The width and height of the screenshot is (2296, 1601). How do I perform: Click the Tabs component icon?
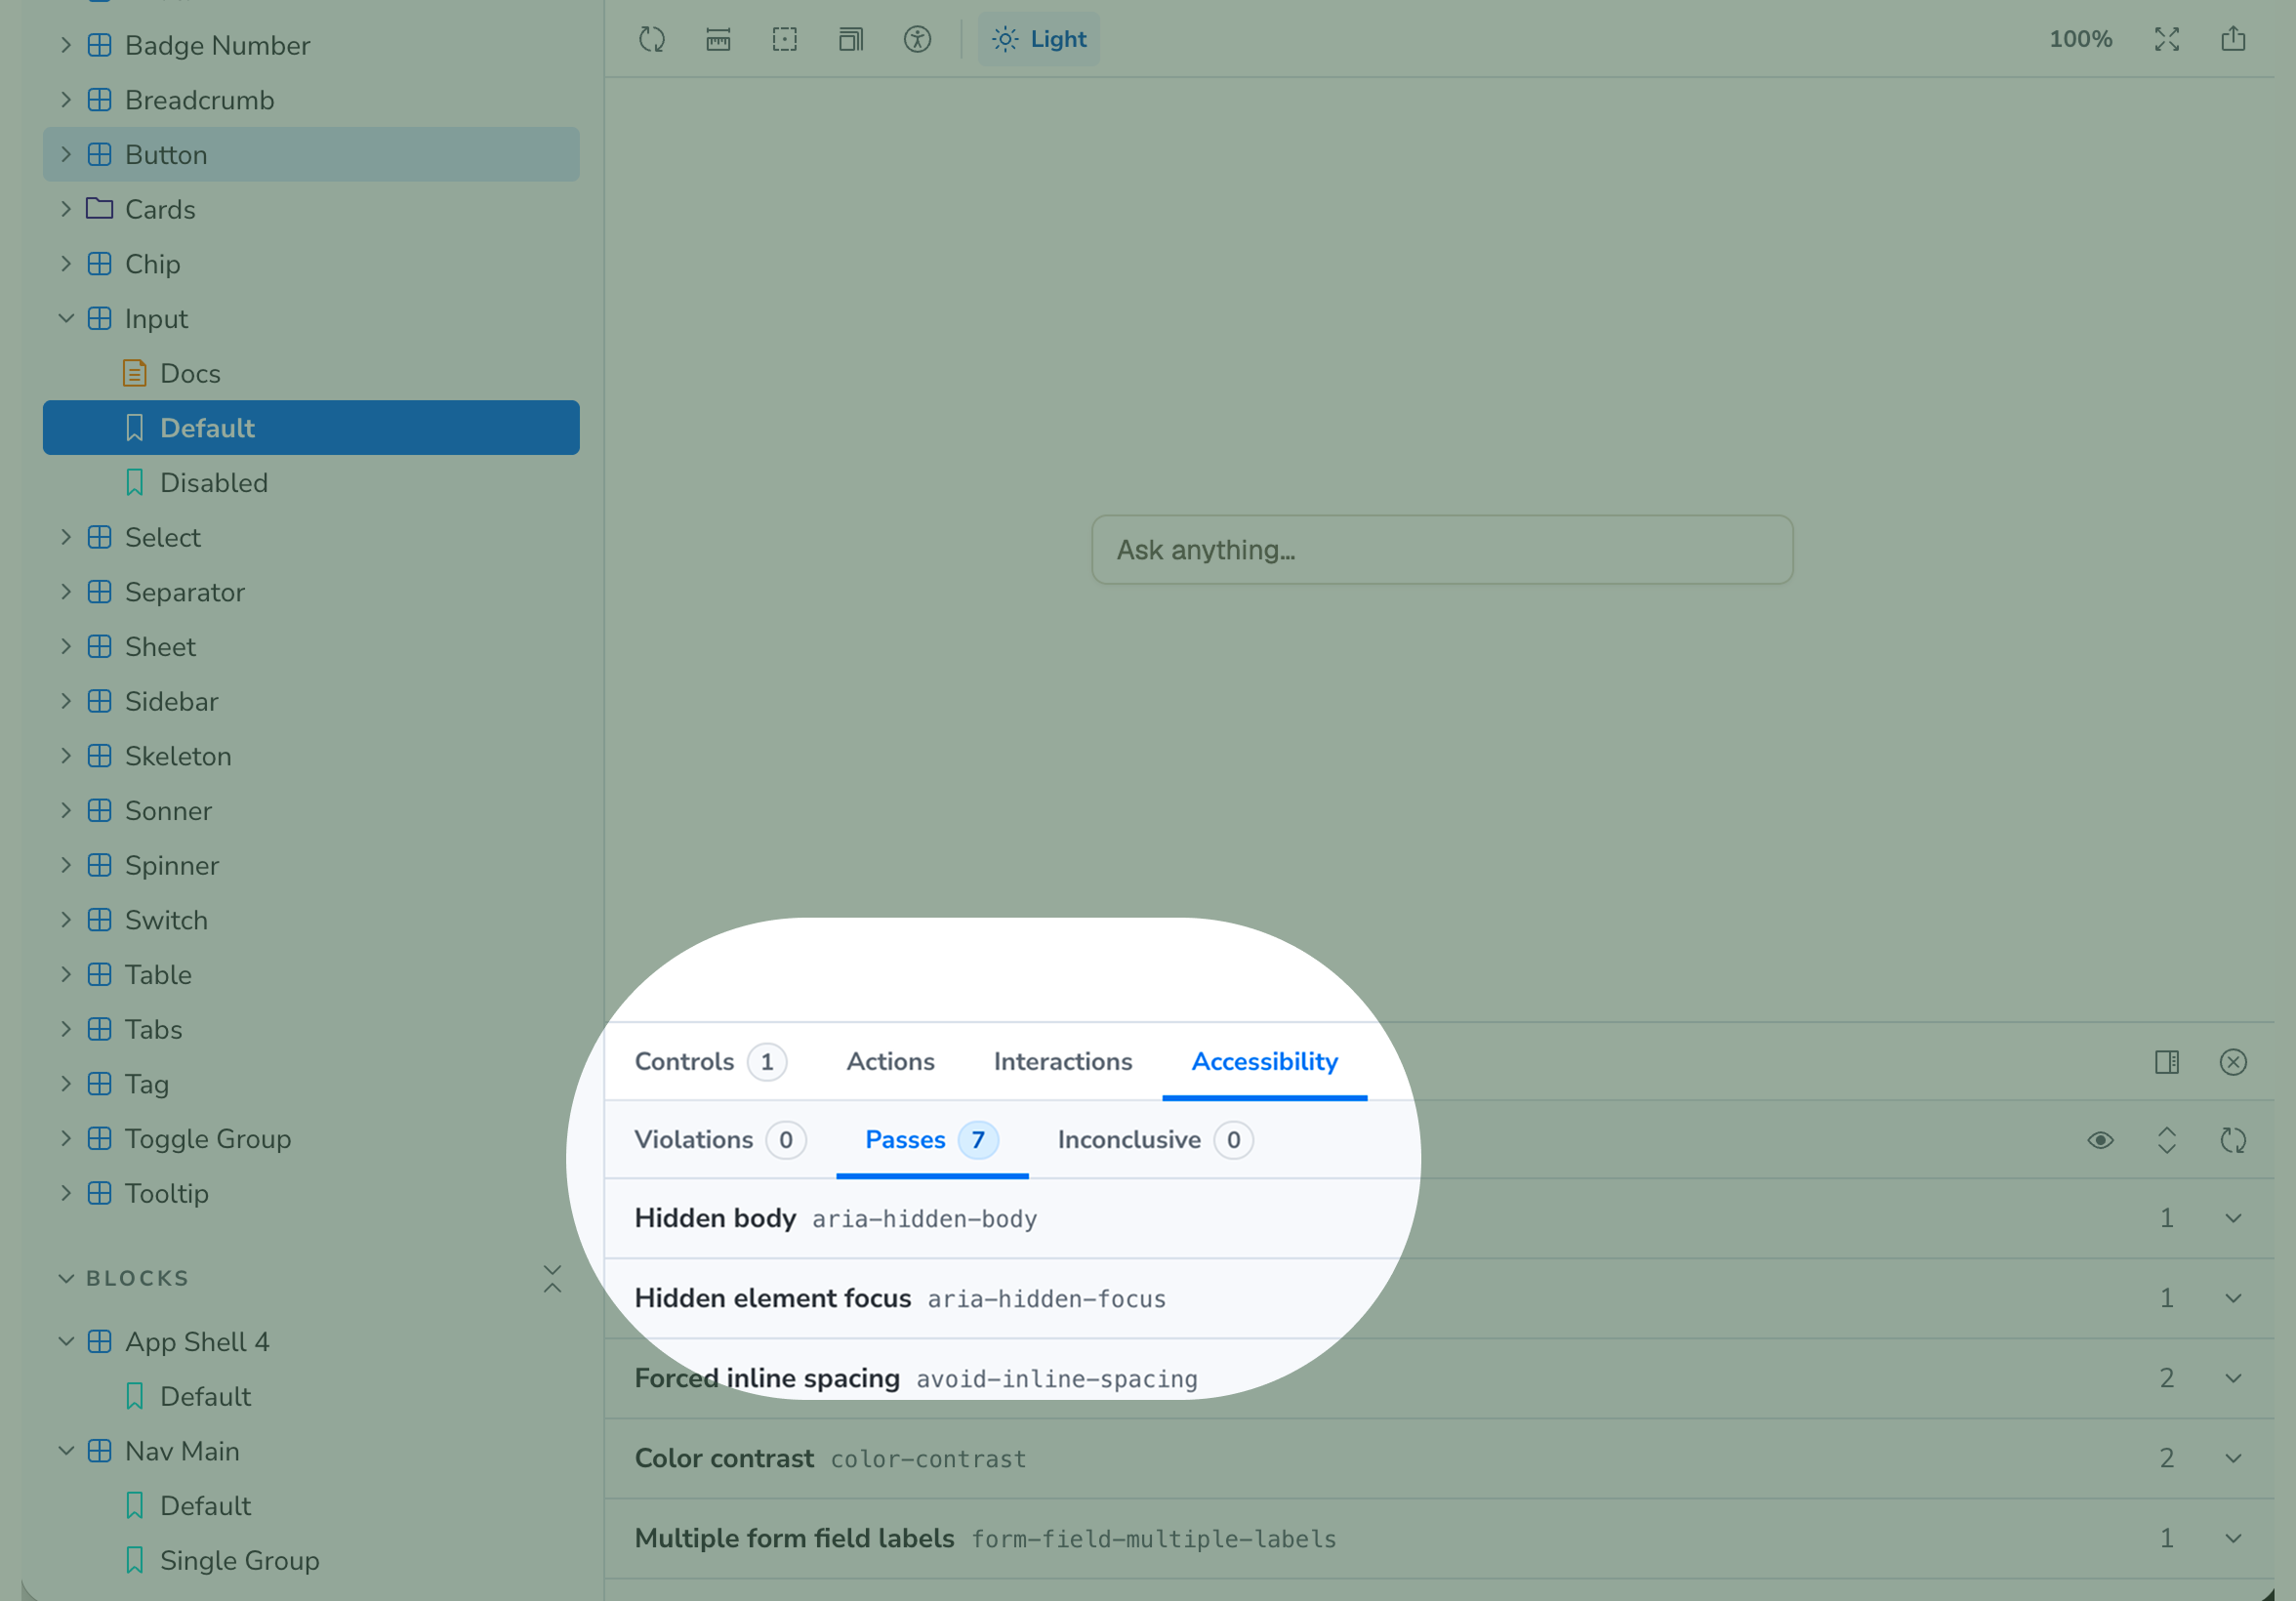click(99, 1029)
